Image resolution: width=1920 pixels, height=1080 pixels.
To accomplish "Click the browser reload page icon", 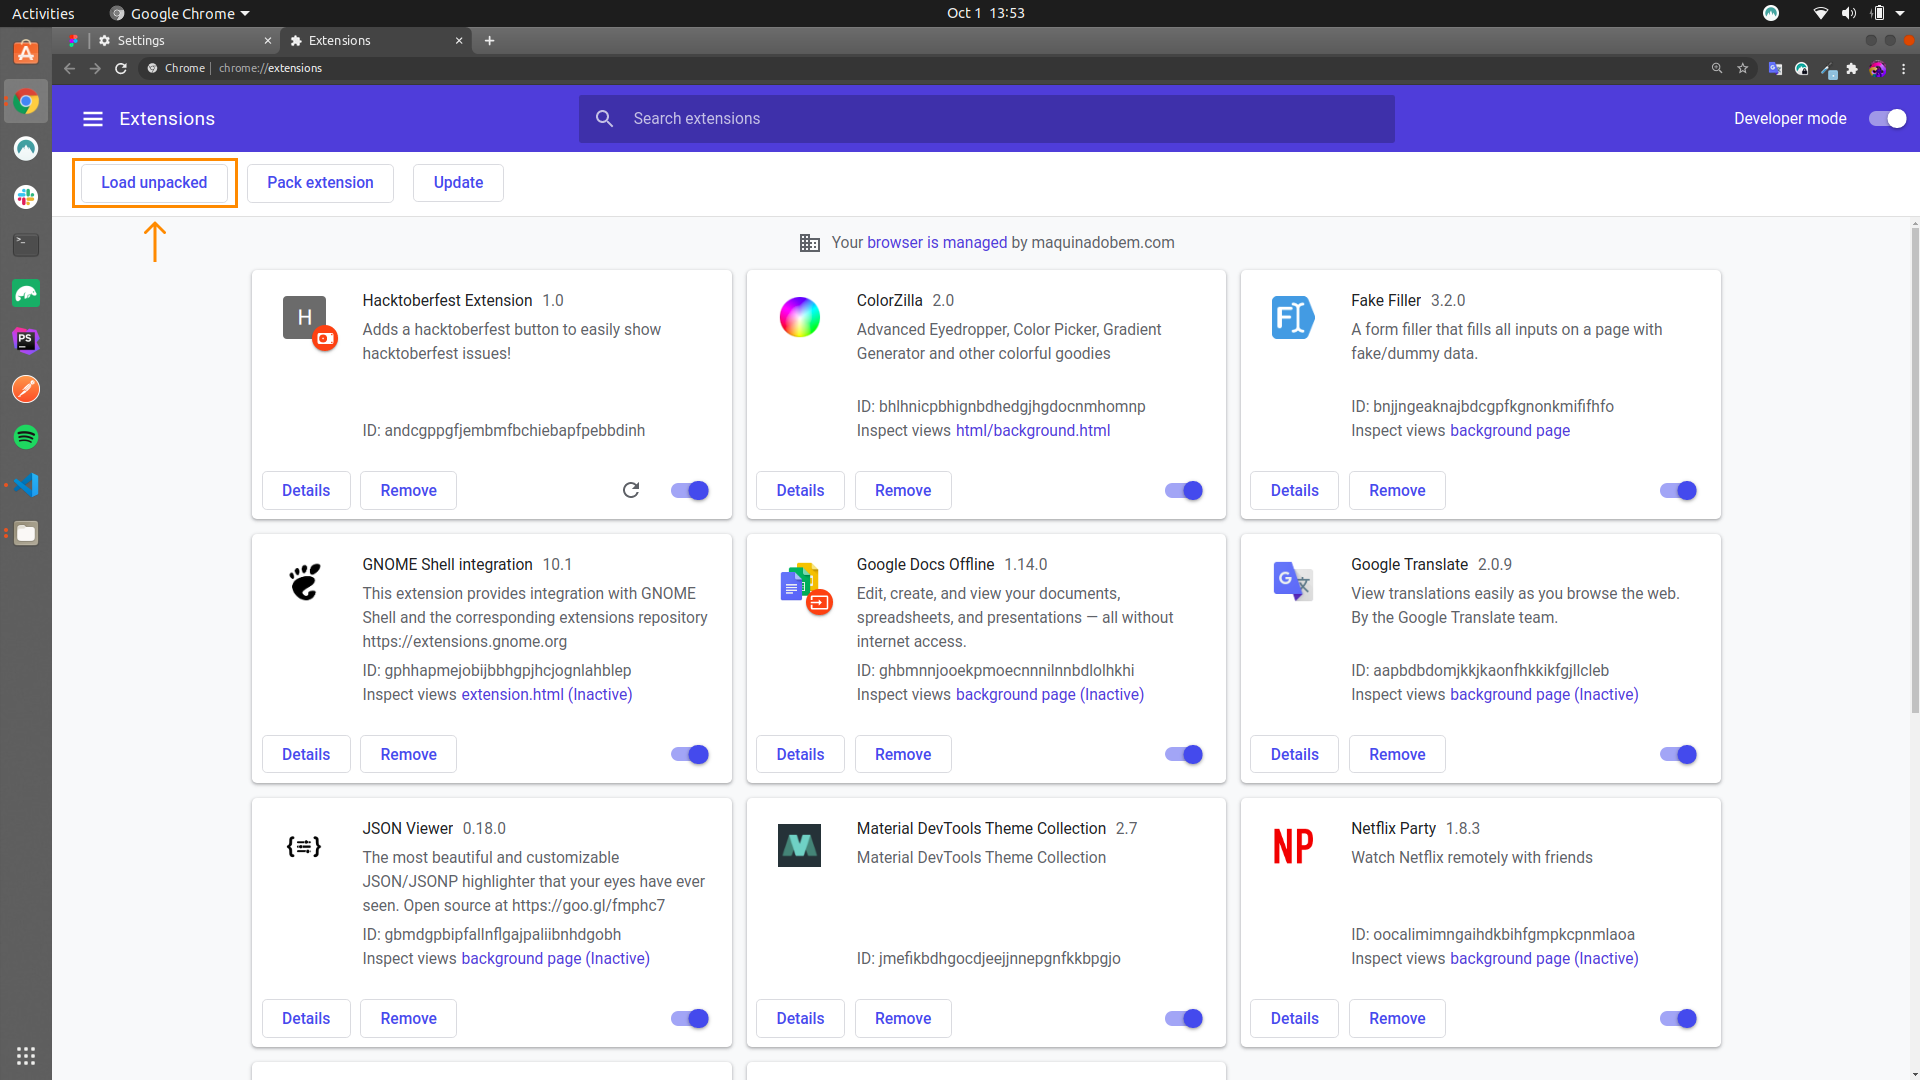I will [121, 68].
